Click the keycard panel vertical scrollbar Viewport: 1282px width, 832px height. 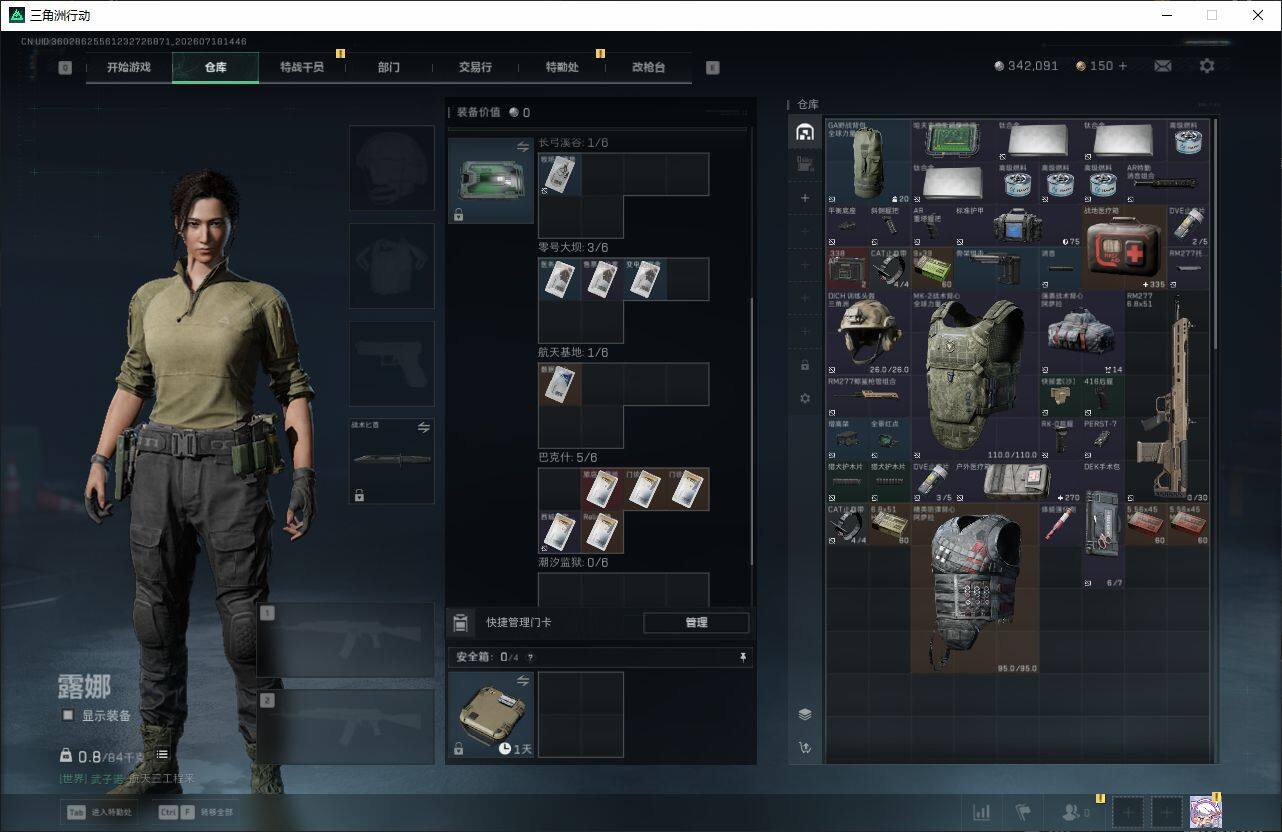coord(751,430)
